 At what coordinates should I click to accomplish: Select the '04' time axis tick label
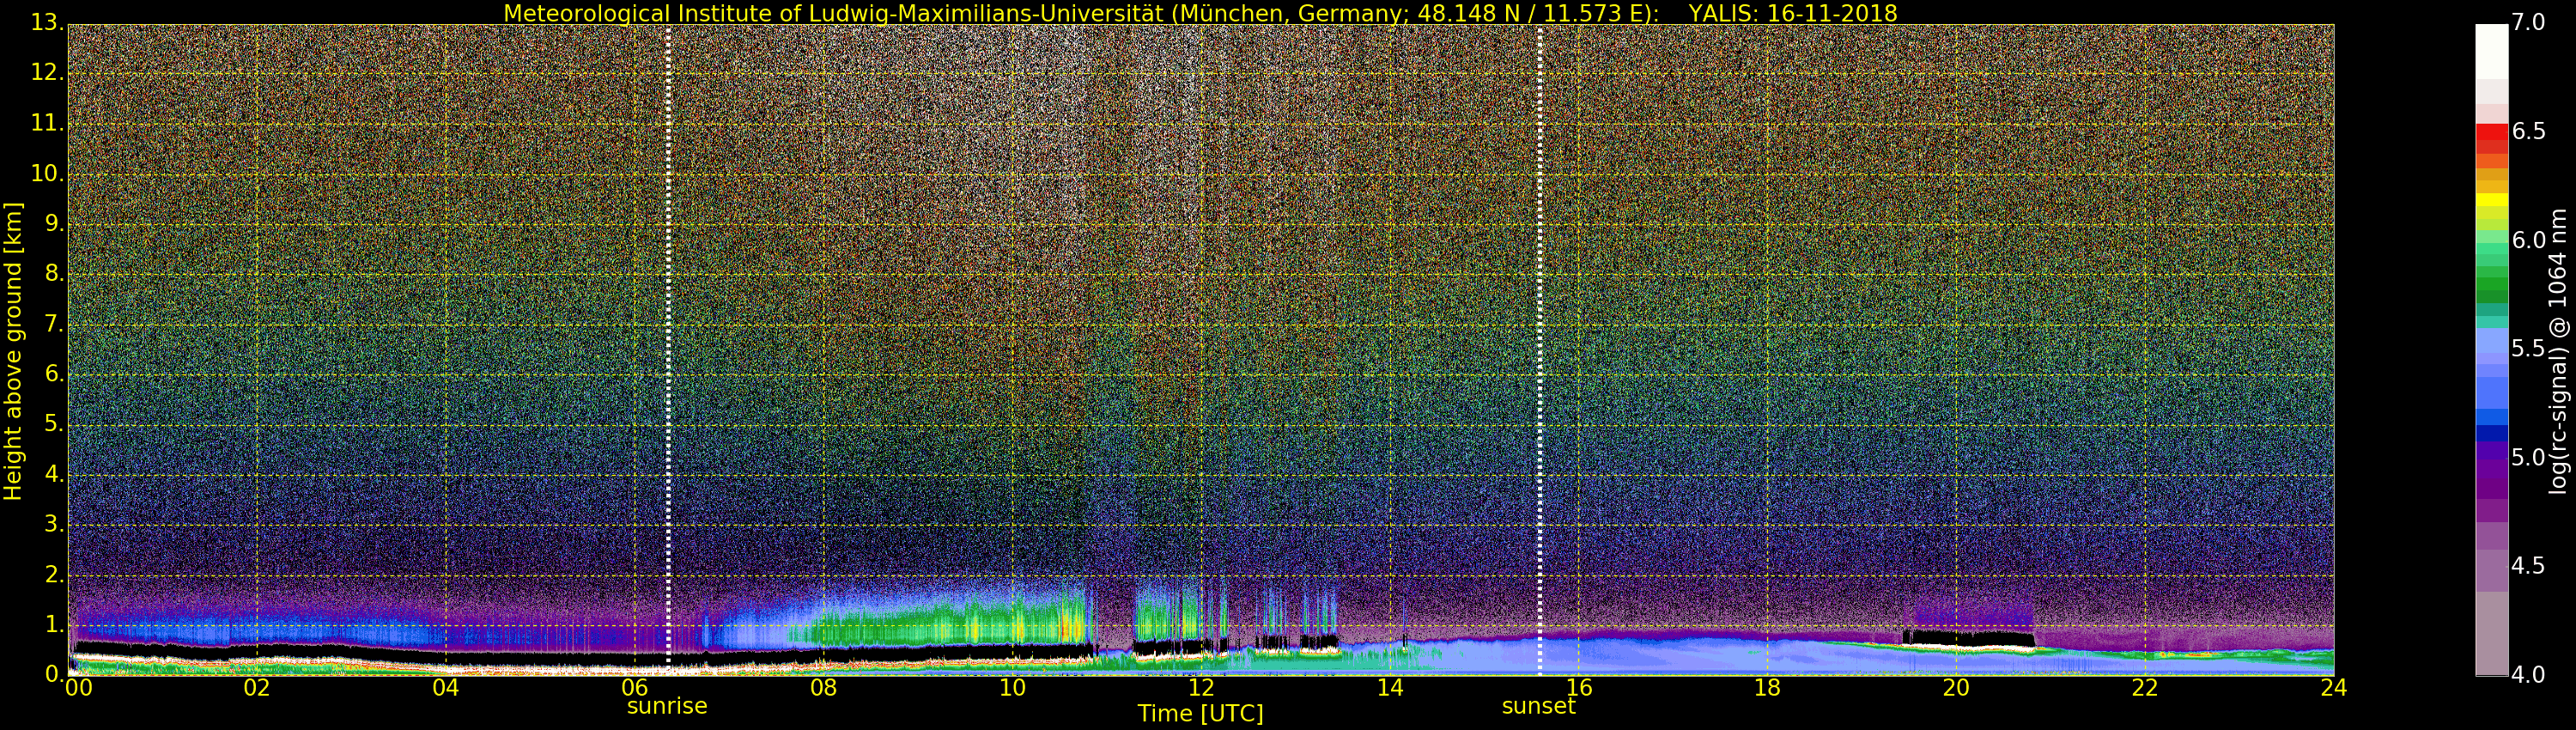[446, 688]
